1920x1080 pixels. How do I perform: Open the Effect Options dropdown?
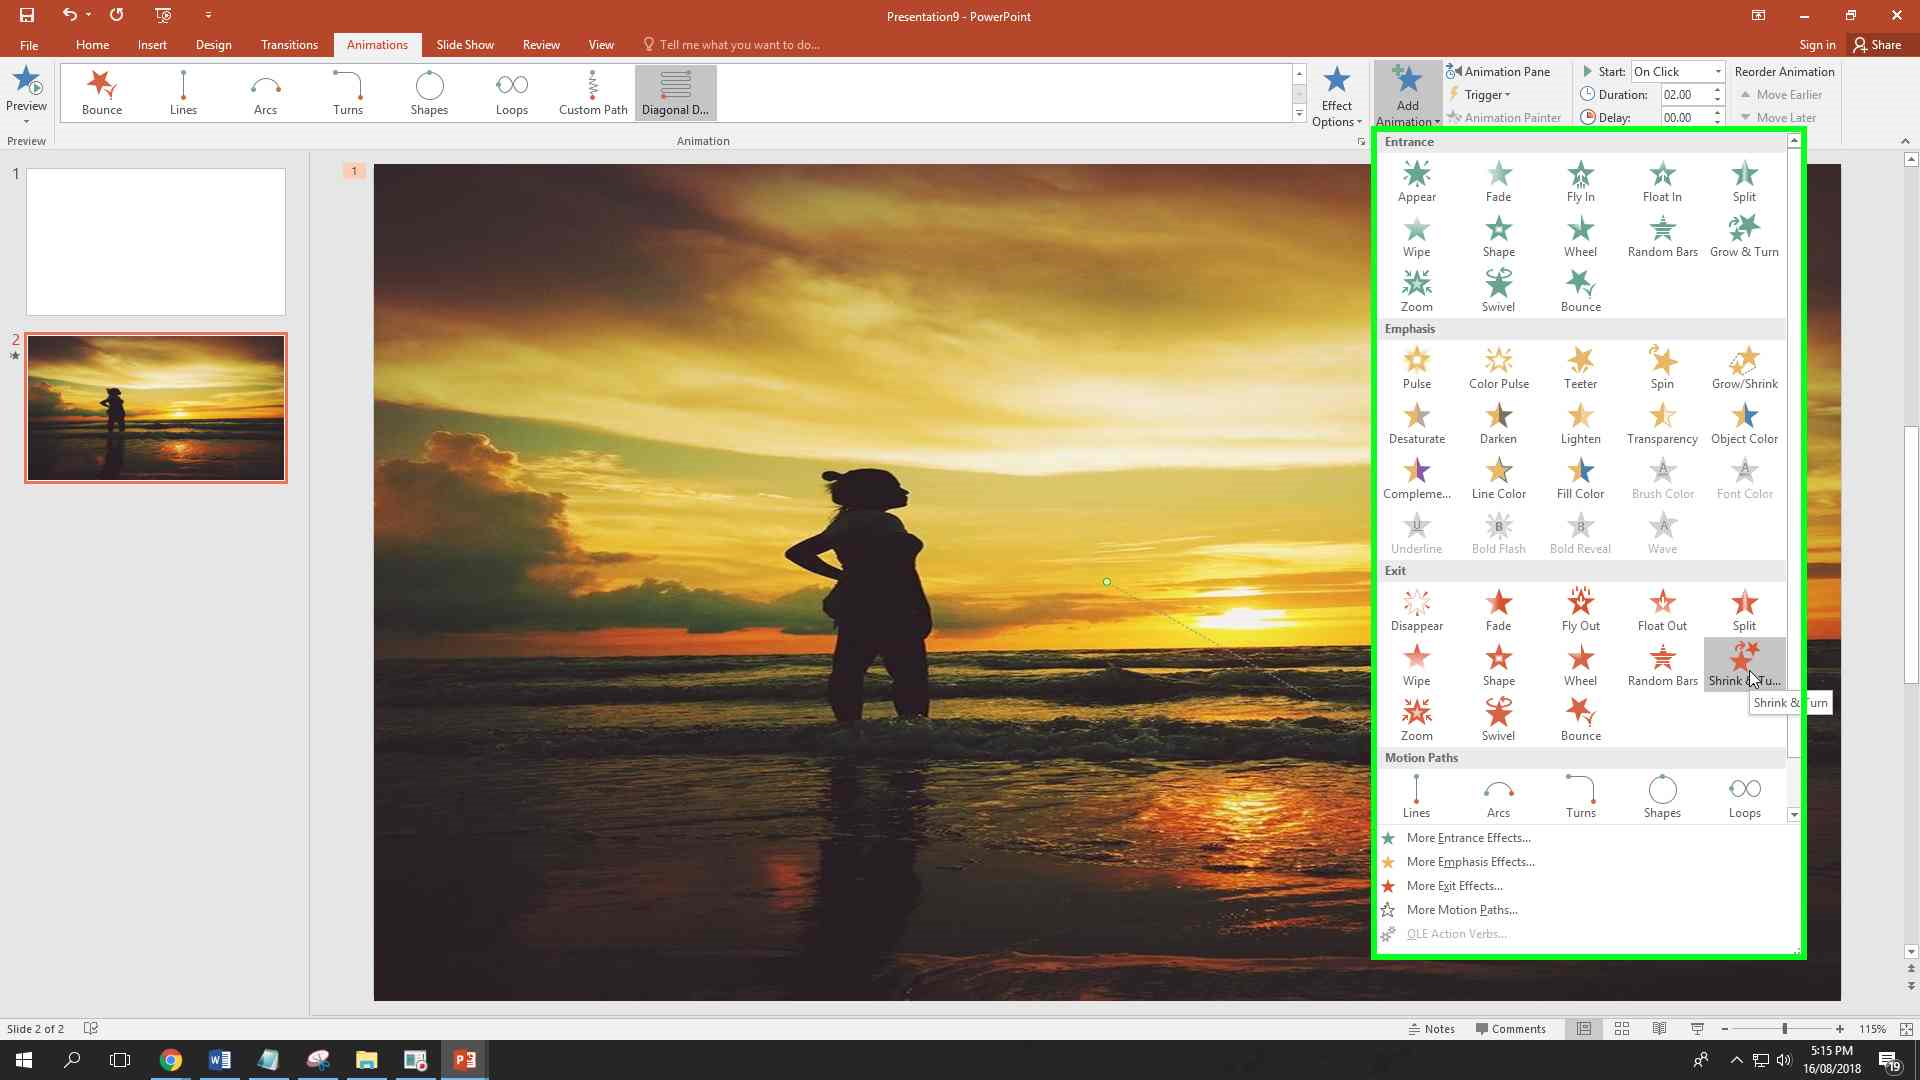click(x=1337, y=96)
